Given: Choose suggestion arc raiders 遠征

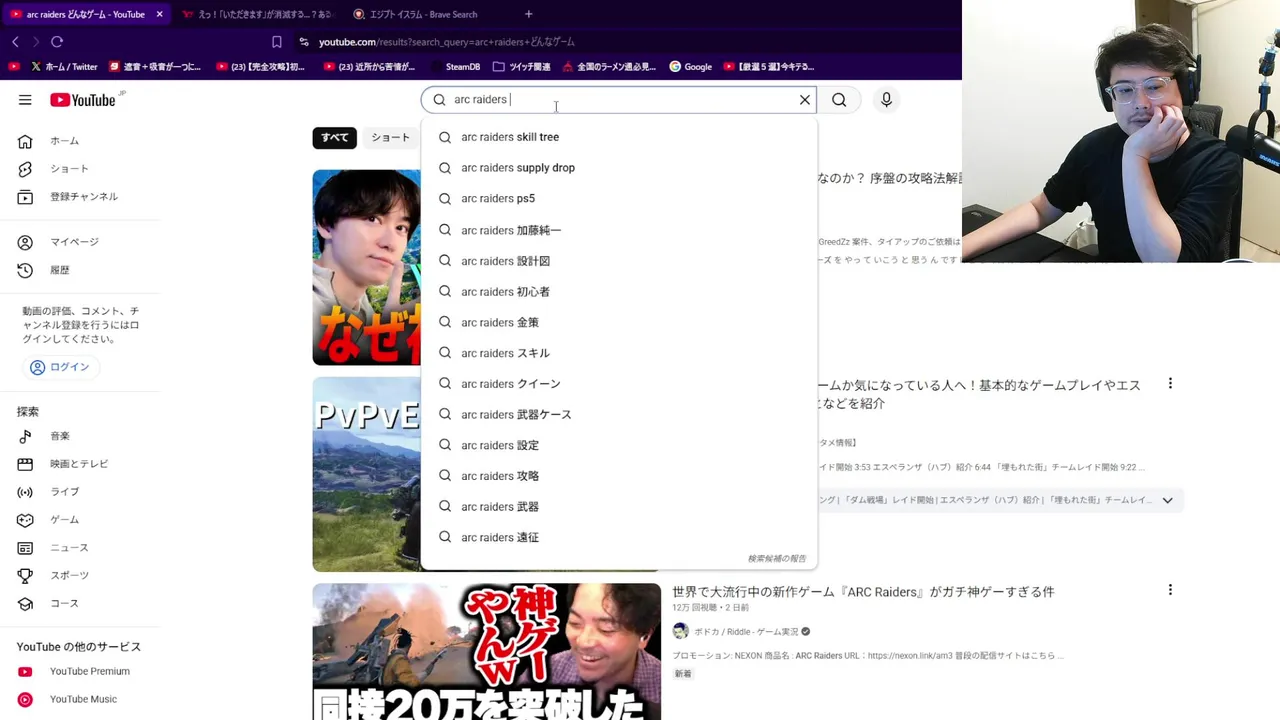Looking at the screenshot, I should point(619,538).
